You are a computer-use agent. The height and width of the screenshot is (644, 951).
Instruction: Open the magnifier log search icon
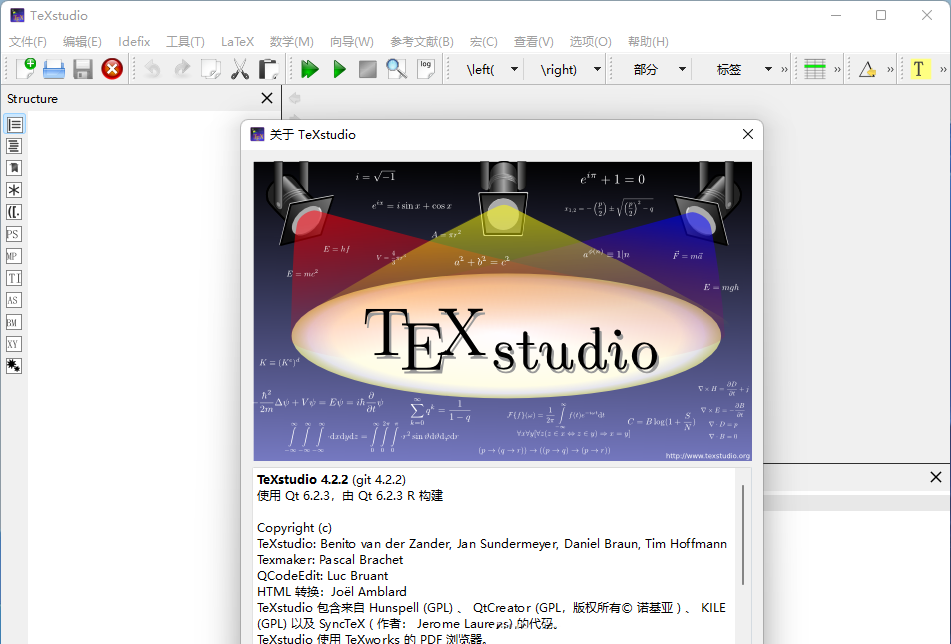coord(395,69)
